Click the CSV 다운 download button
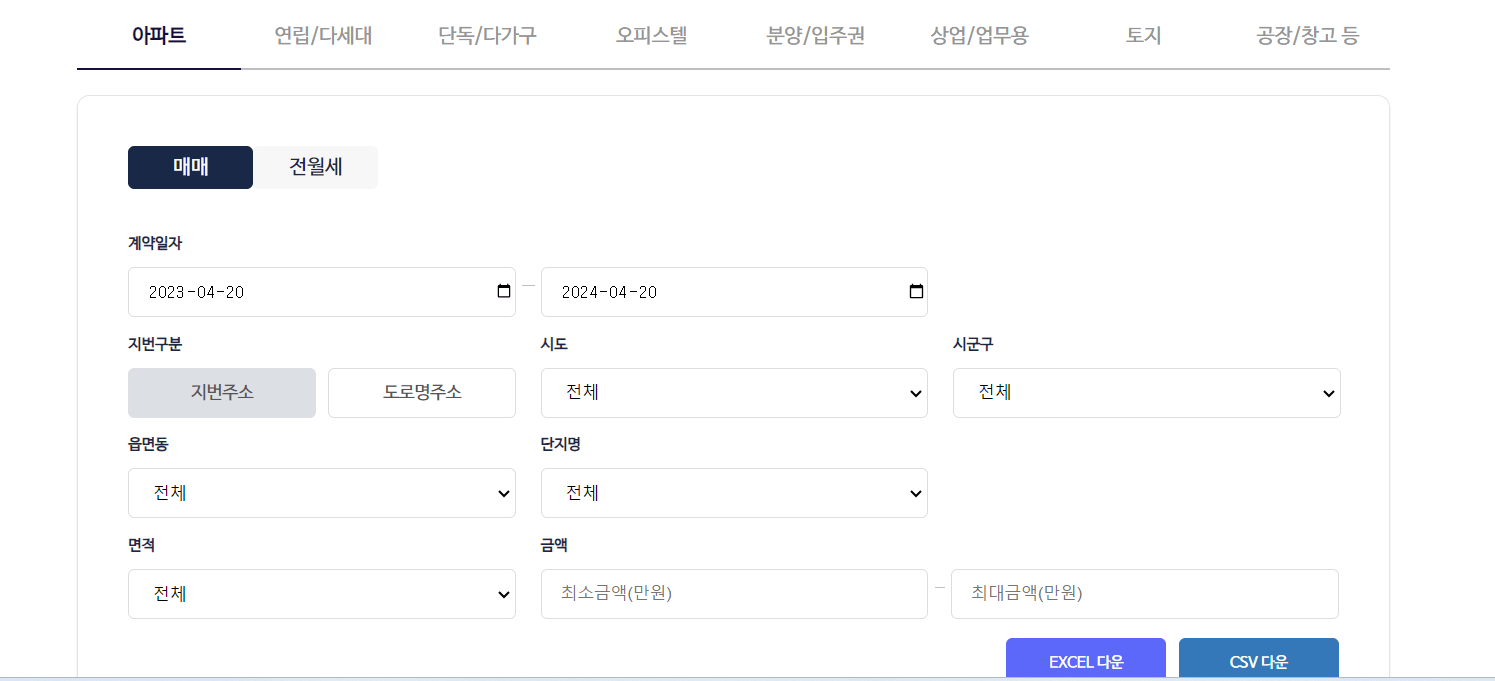Viewport: 1495px width, 681px height. [1258, 660]
